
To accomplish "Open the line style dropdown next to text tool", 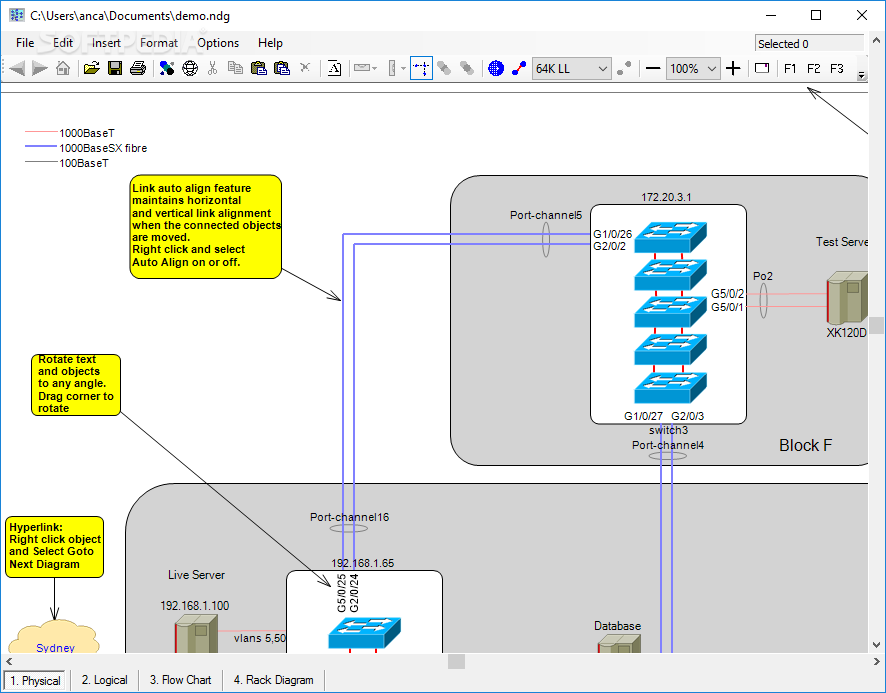I will tap(372, 68).
